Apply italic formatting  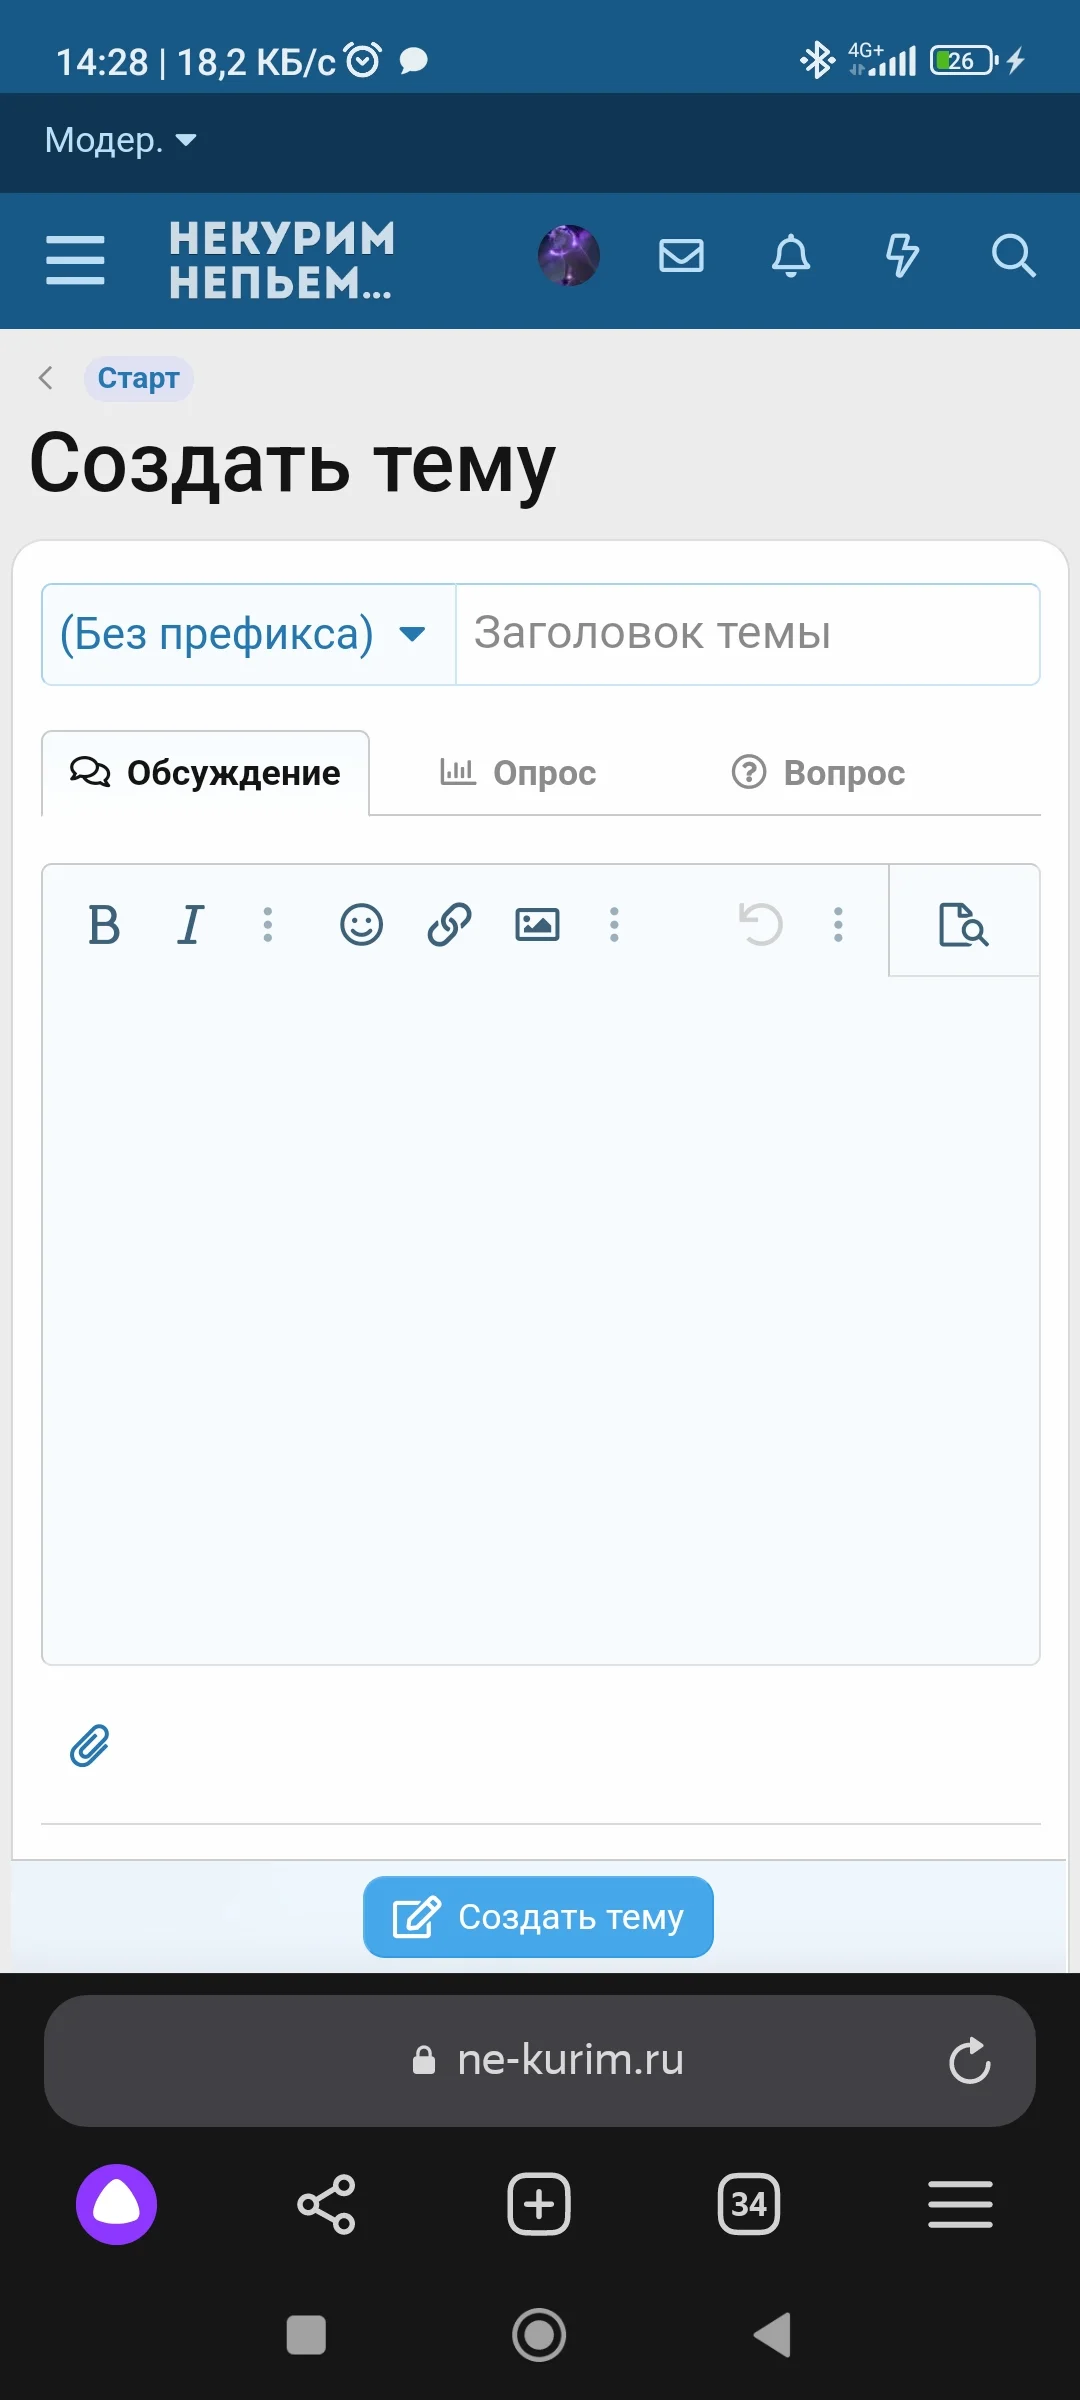tap(190, 925)
